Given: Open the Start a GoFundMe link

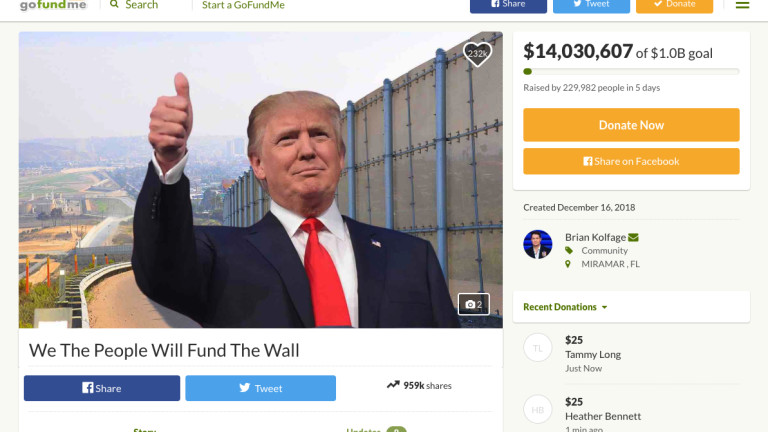Looking at the screenshot, I should click(x=243, y=5).
